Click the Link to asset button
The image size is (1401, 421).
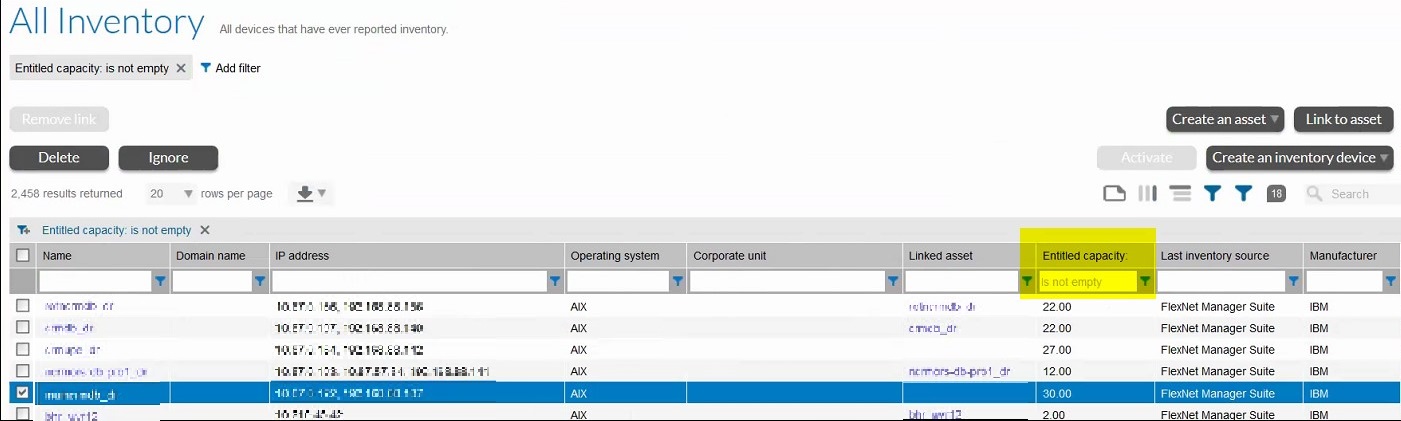1343,119
